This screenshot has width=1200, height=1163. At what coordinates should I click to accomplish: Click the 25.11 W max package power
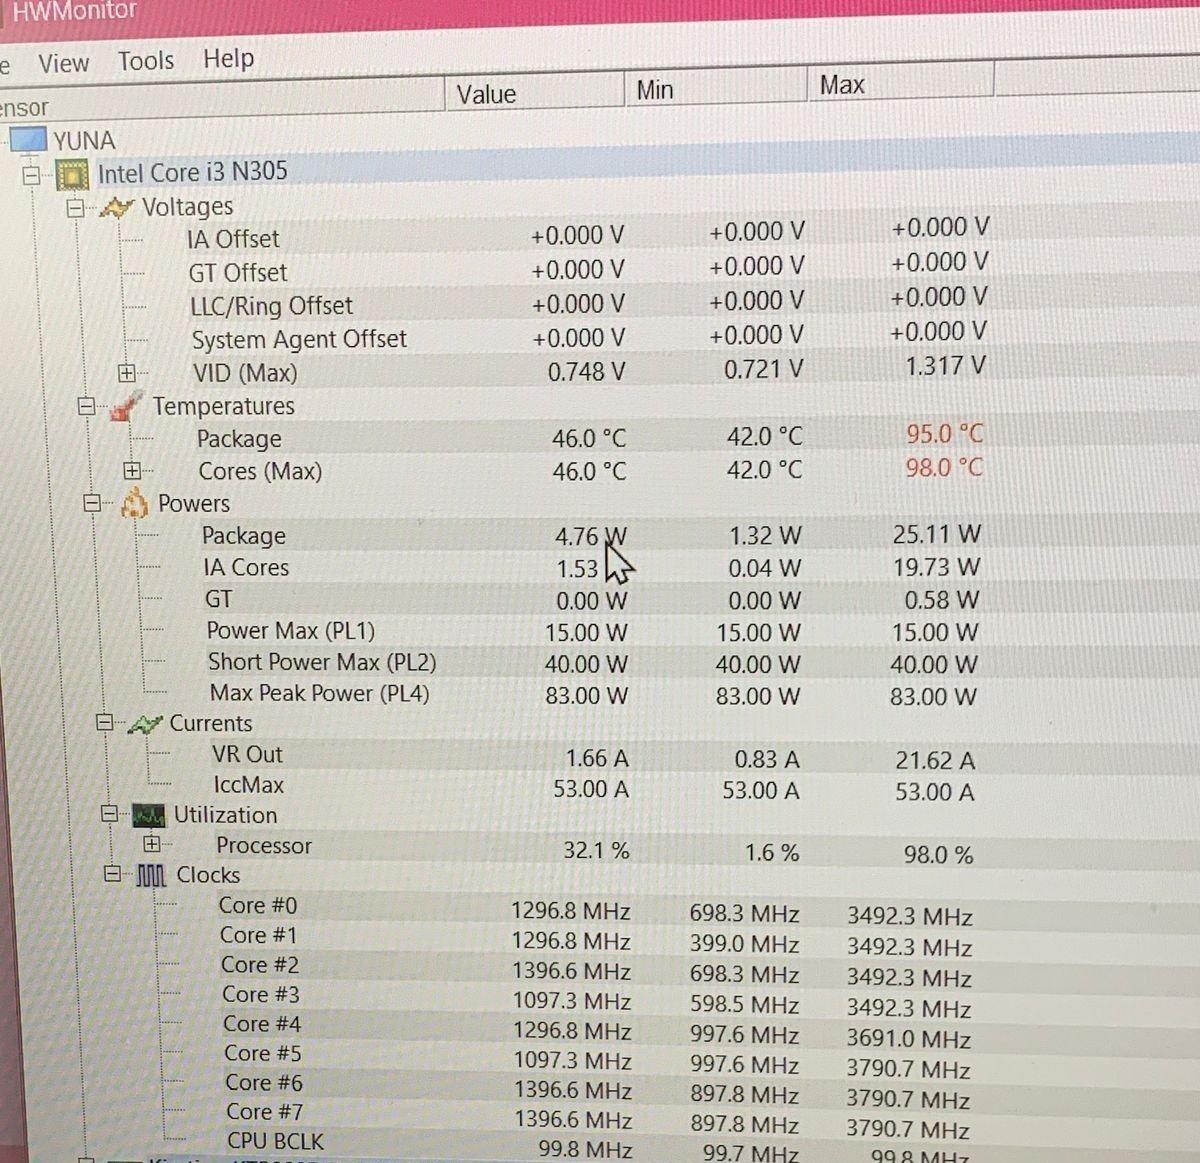937,534
